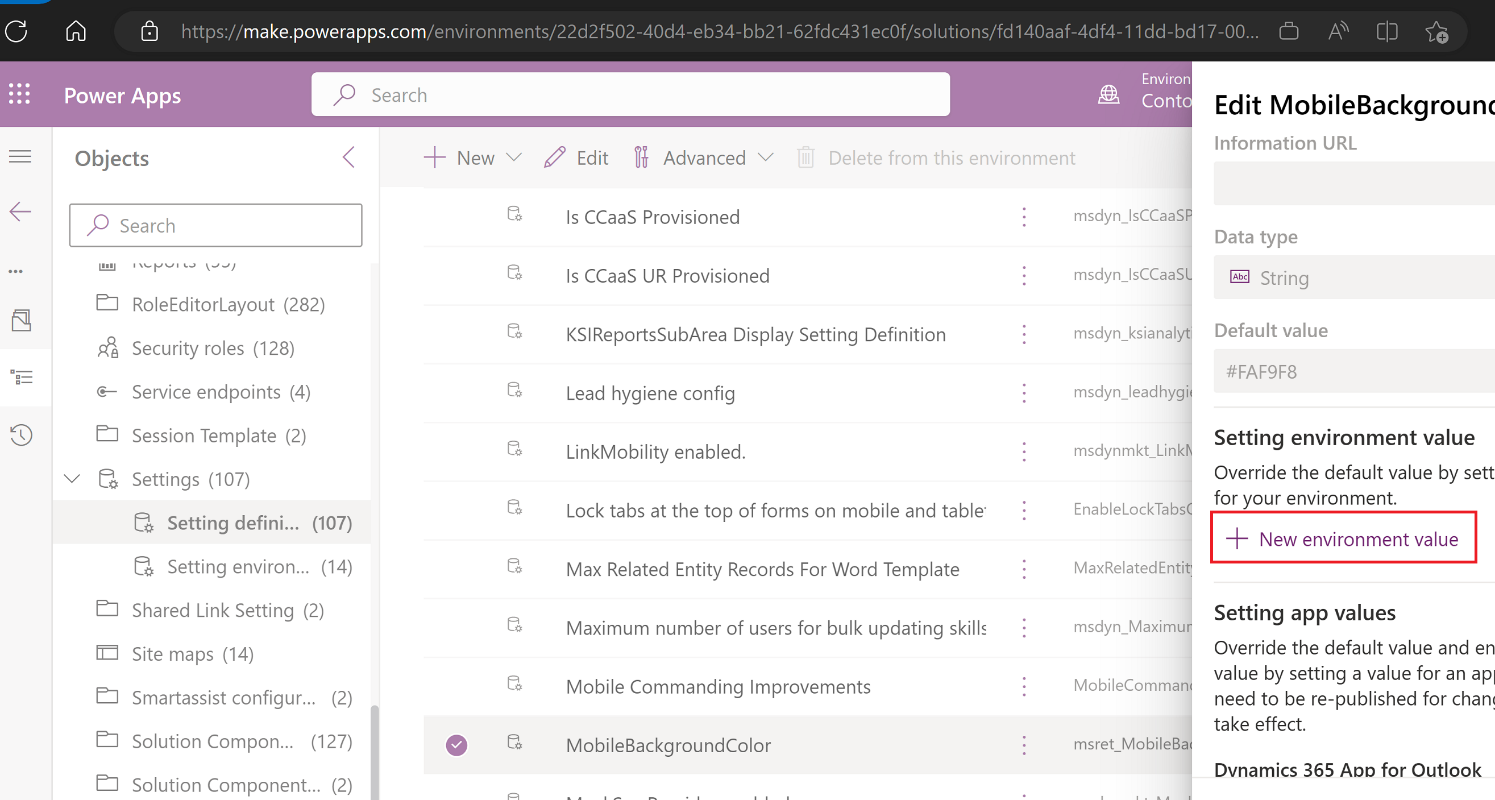The image size is (1495, 800).
Task: More options for Lead hygiene config
Action: coord(1024,393)
